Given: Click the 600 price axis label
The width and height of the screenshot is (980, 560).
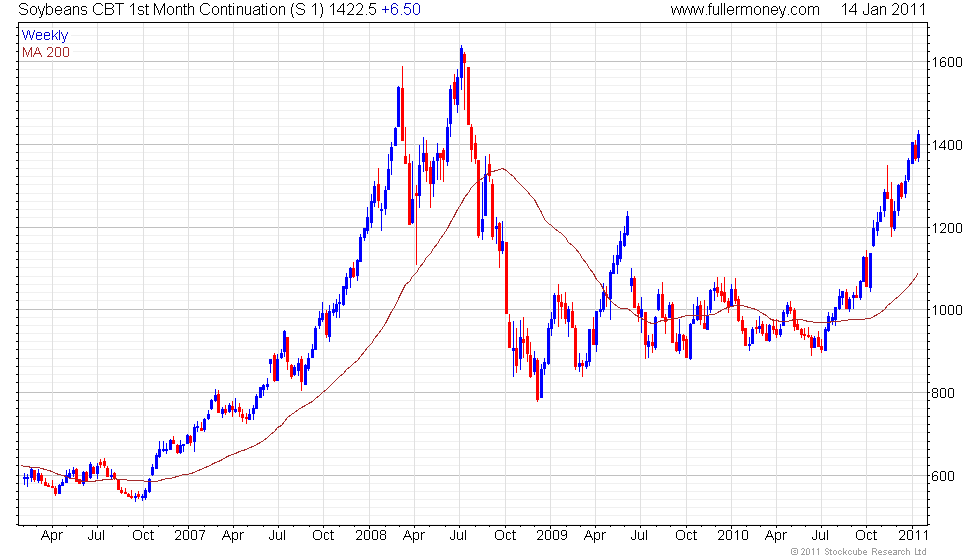Looking at the screenshot, I should click(942, 476).
